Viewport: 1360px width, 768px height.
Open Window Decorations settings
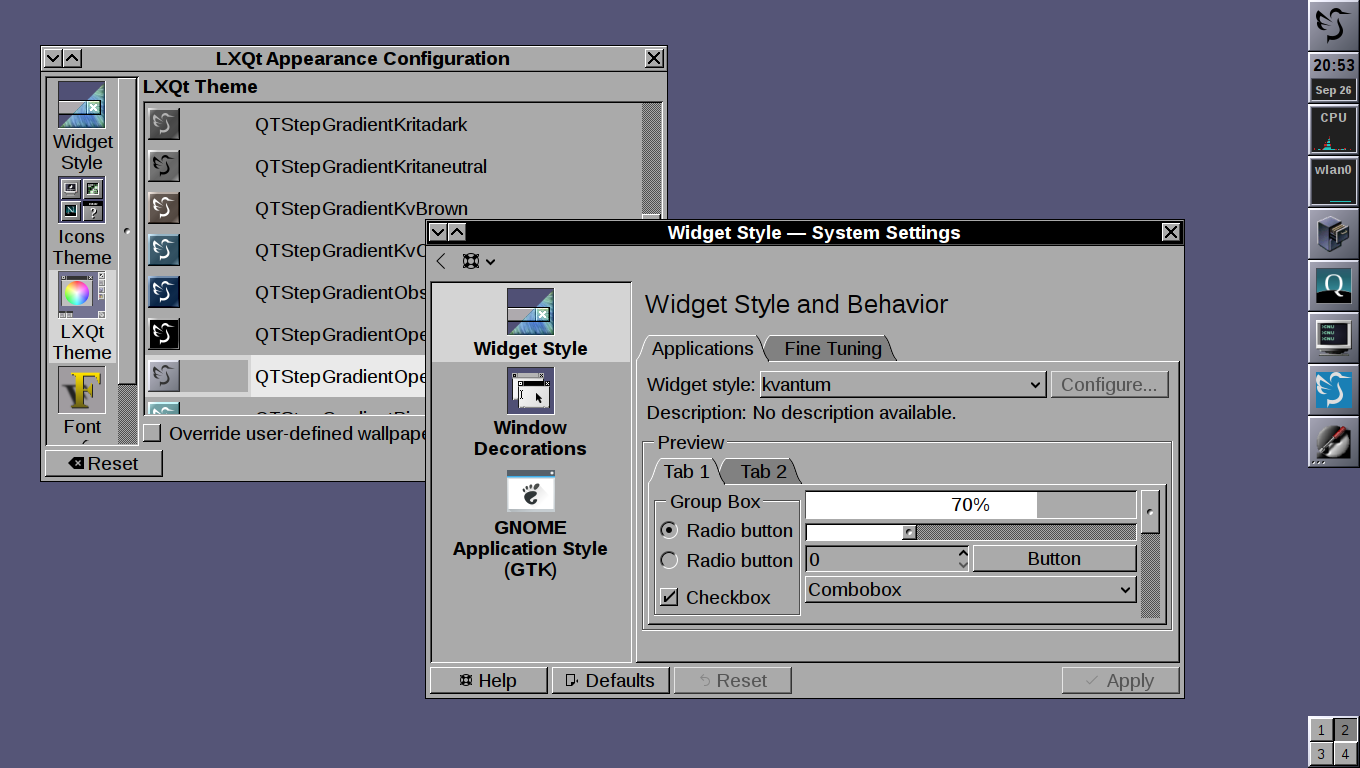pos(530,412)
